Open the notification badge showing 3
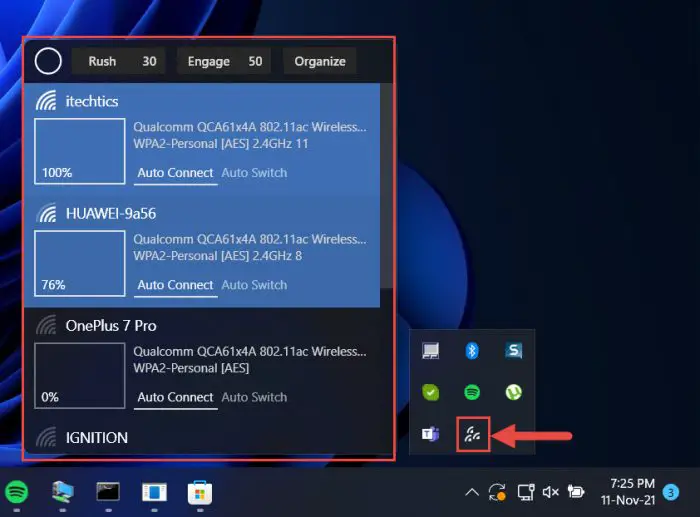Image resolution: width=700 pixels, height=517 pixels. pyautogui.click(x=671, y=492)
